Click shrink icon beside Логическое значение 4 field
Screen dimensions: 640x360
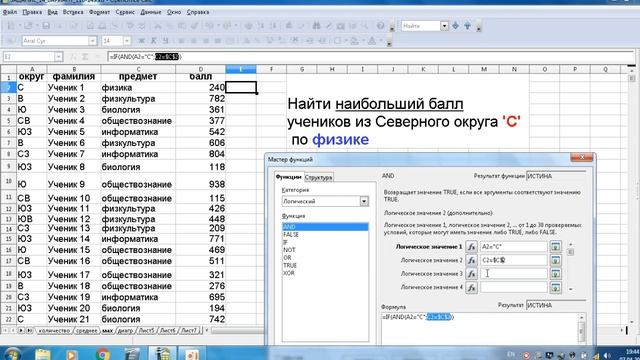coord(556,287)
